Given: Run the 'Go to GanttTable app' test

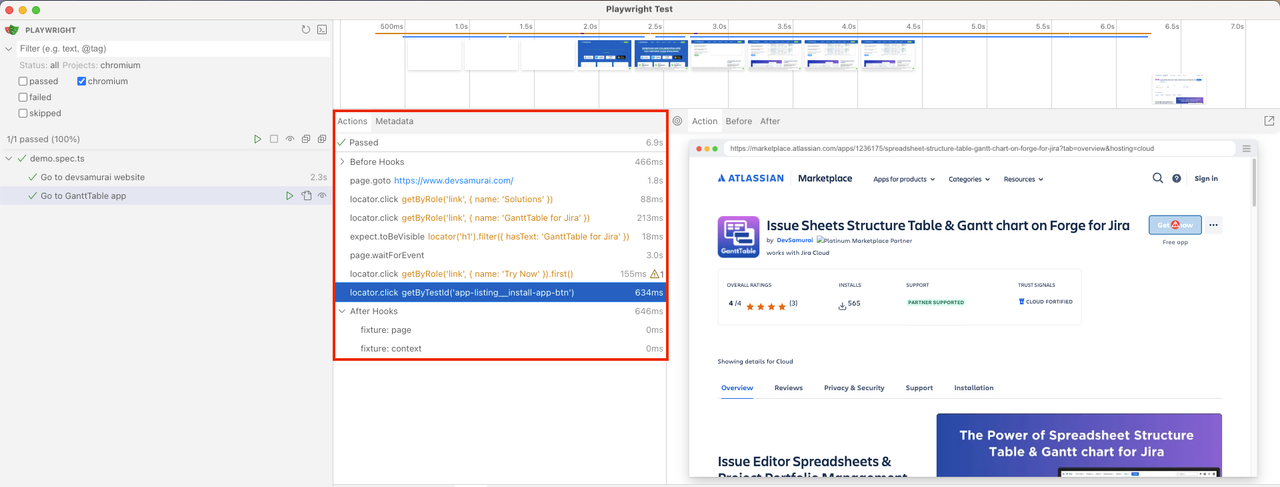Looking at the screenshot, I should pyautogui.click(x=290, y=196).
